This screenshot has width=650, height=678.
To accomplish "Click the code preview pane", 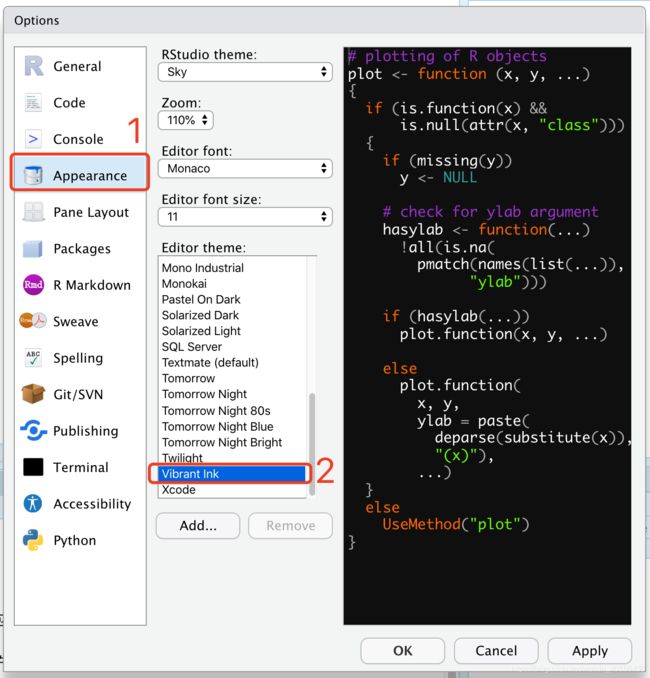I will point(487,336).
